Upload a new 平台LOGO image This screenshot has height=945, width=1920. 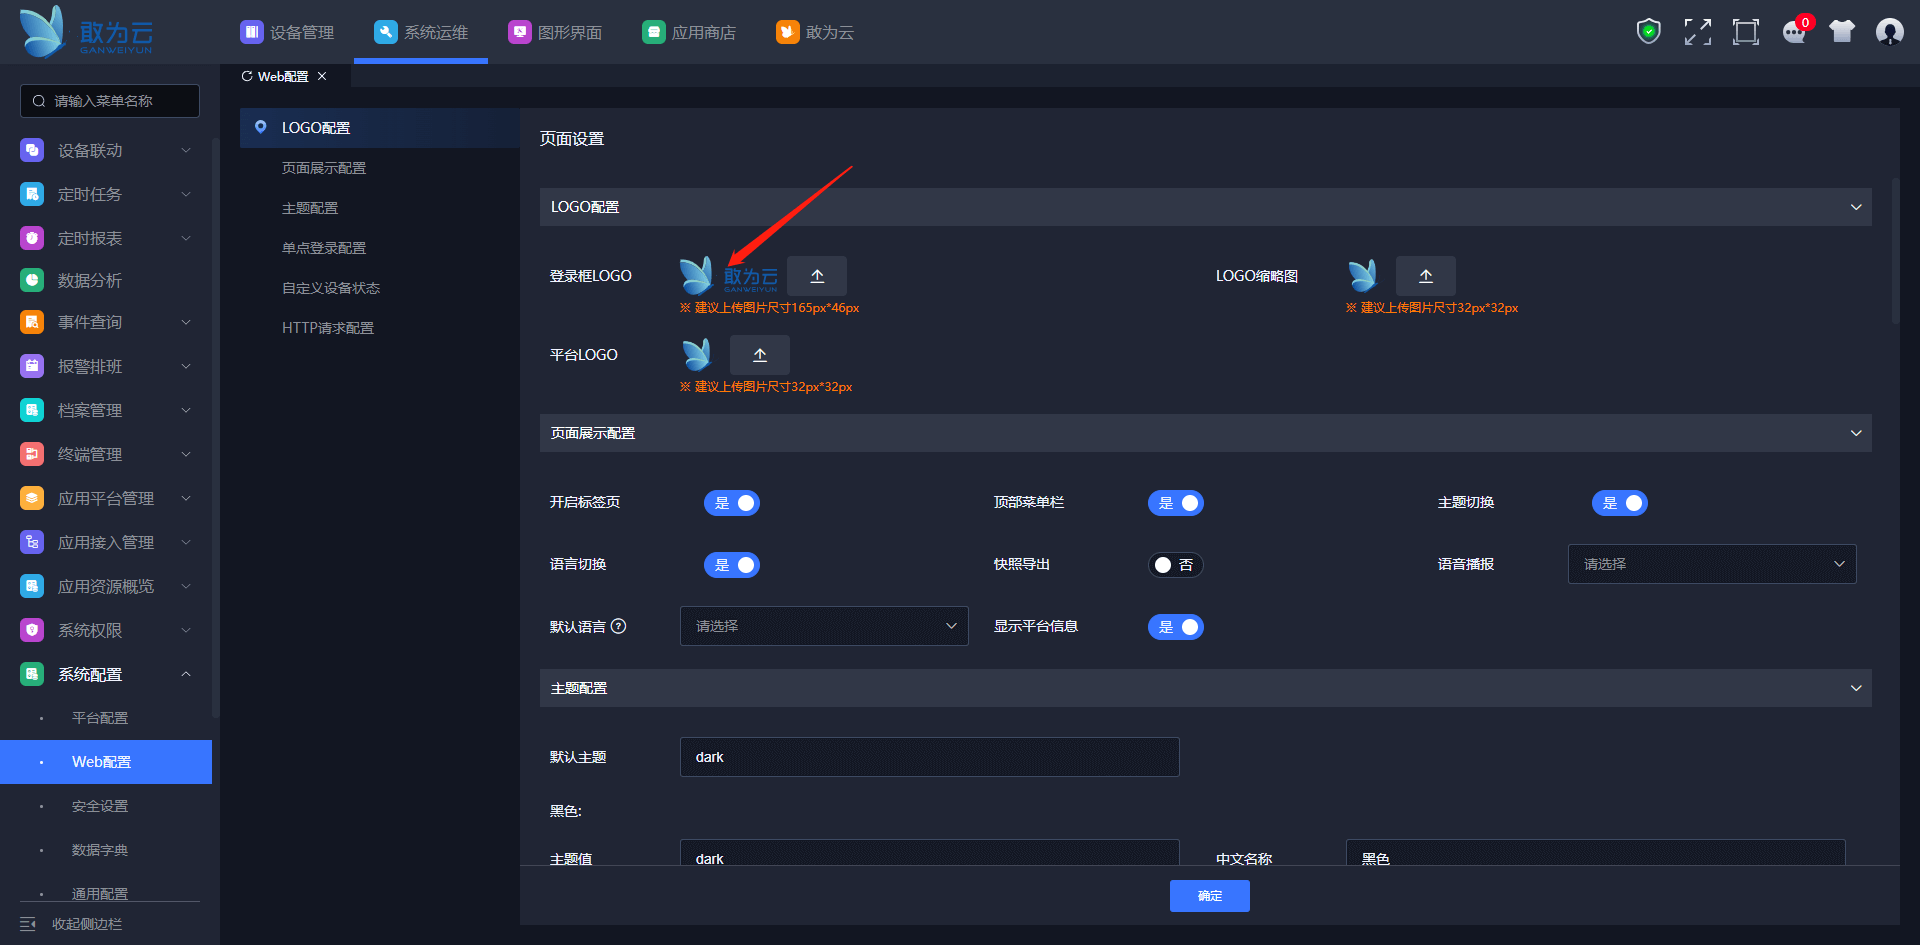point(760,355)
